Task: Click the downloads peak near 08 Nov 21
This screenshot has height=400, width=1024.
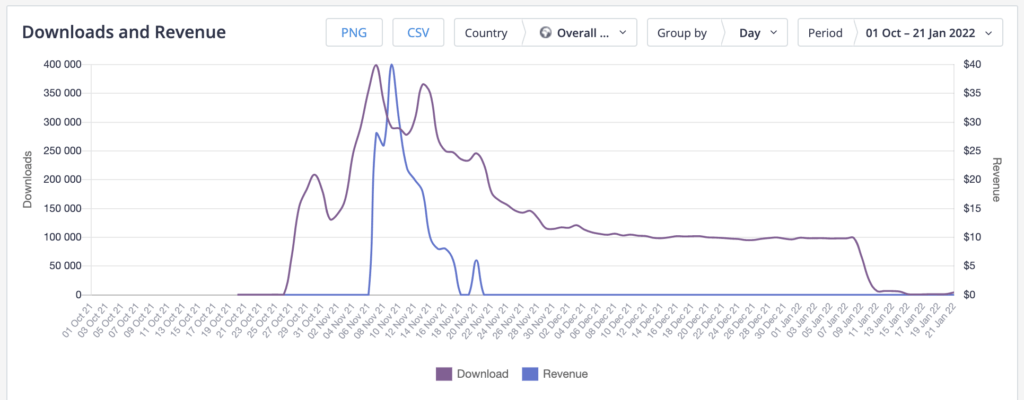Action: 376,66
